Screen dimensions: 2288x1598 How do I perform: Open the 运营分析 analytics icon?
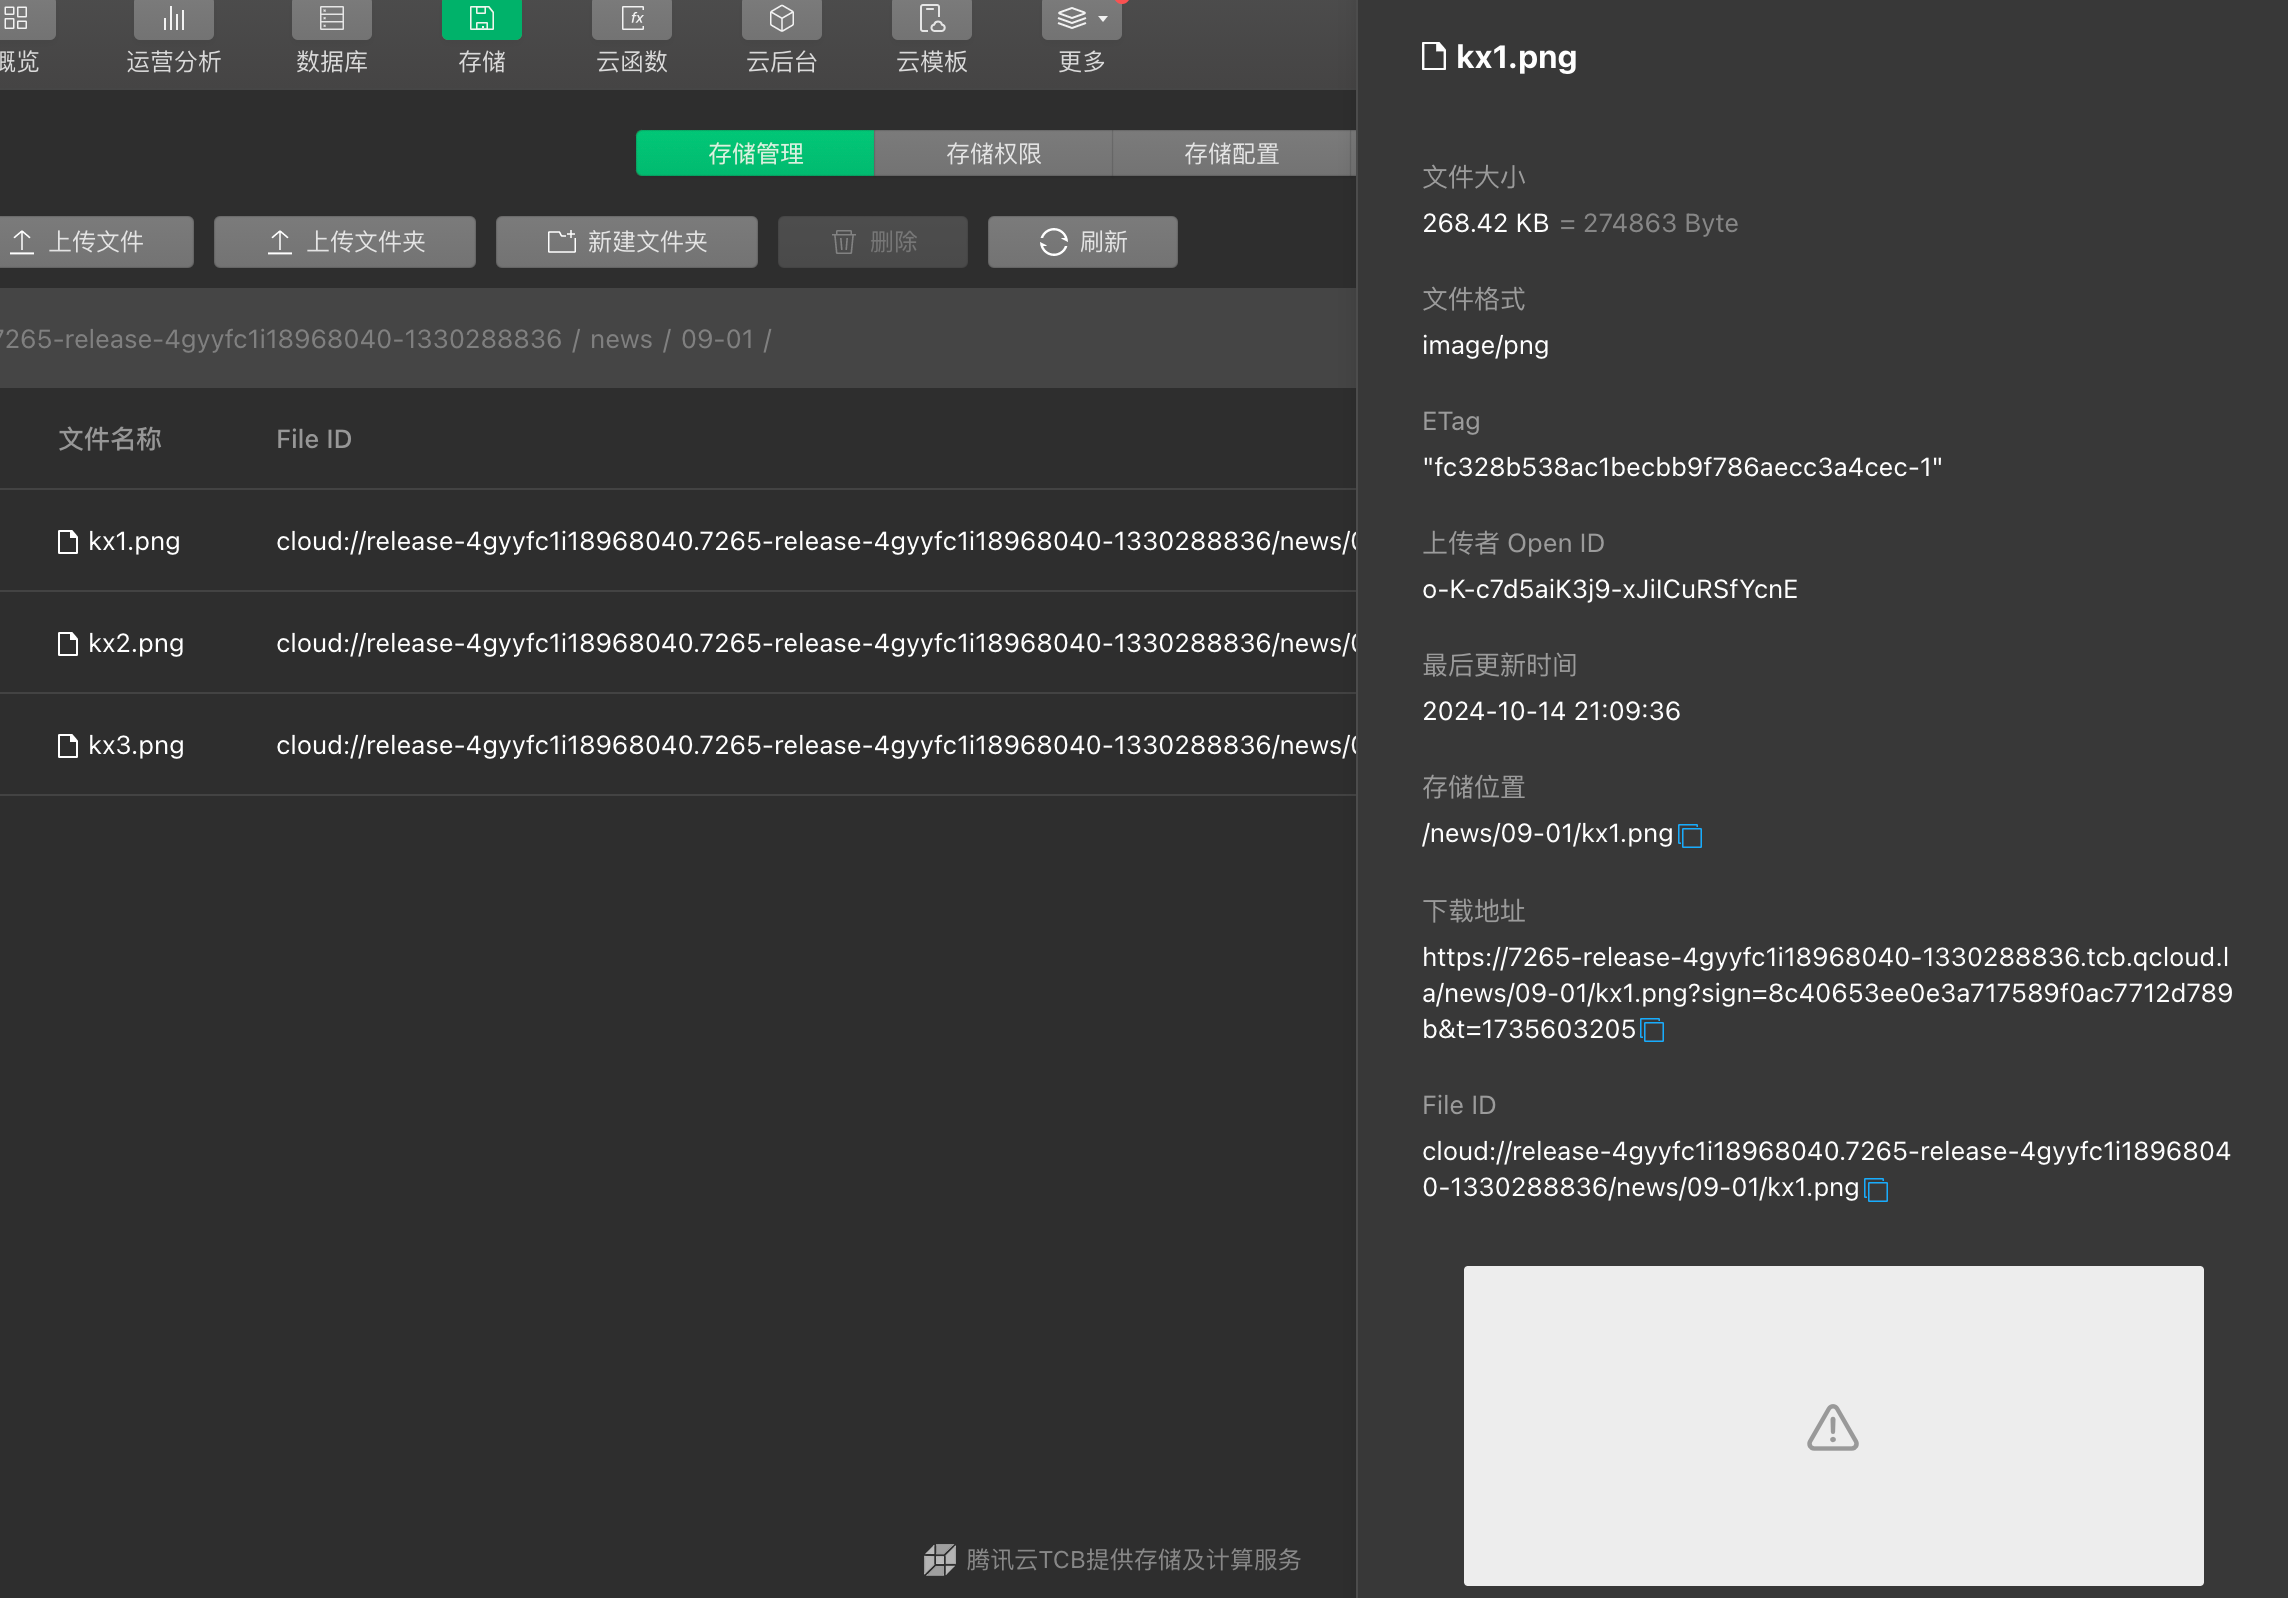(x=173, y=19)
